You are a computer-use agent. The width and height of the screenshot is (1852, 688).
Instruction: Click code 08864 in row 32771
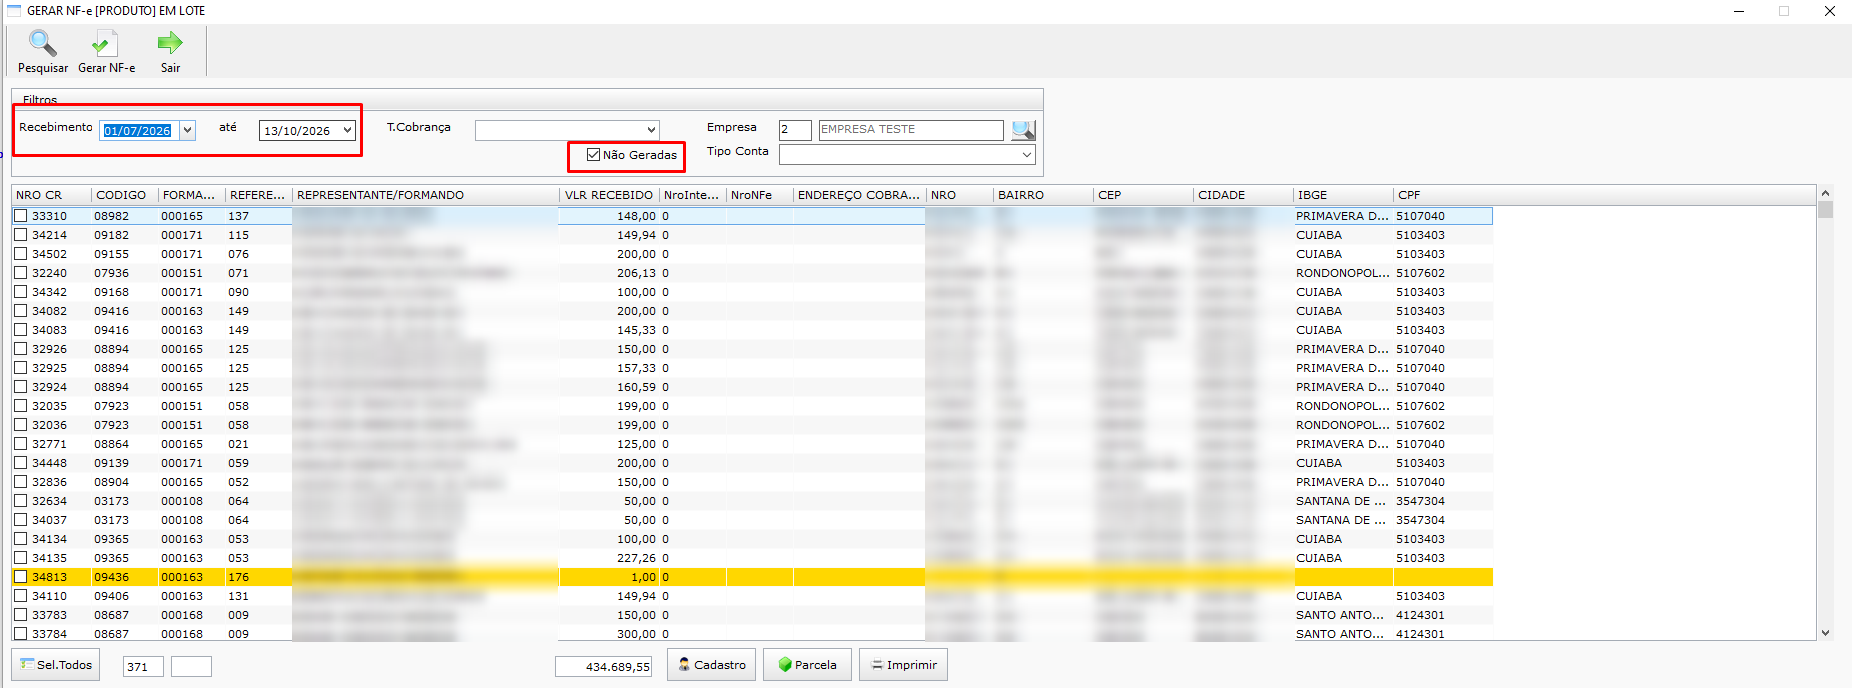[111, 444]
